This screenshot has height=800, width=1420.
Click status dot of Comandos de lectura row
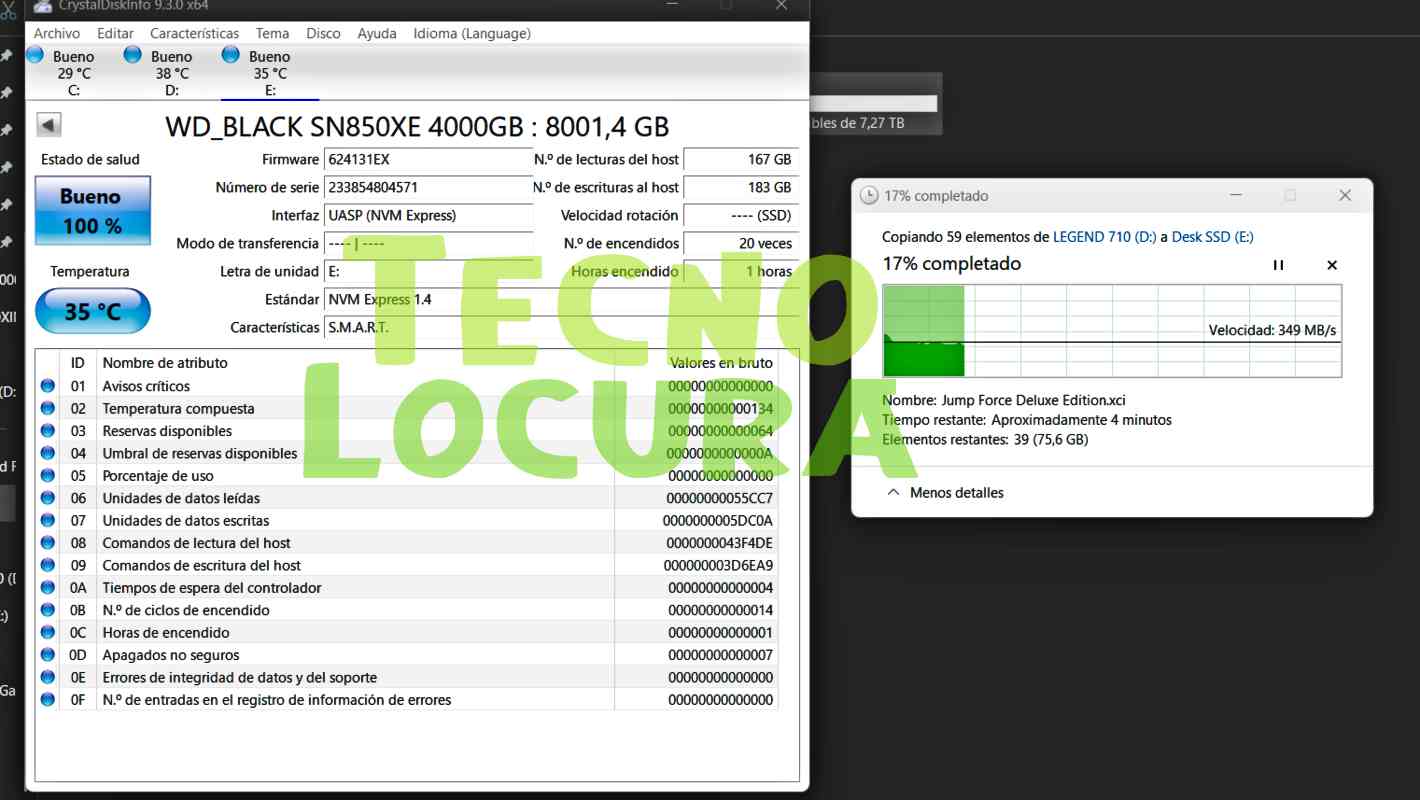47,543
